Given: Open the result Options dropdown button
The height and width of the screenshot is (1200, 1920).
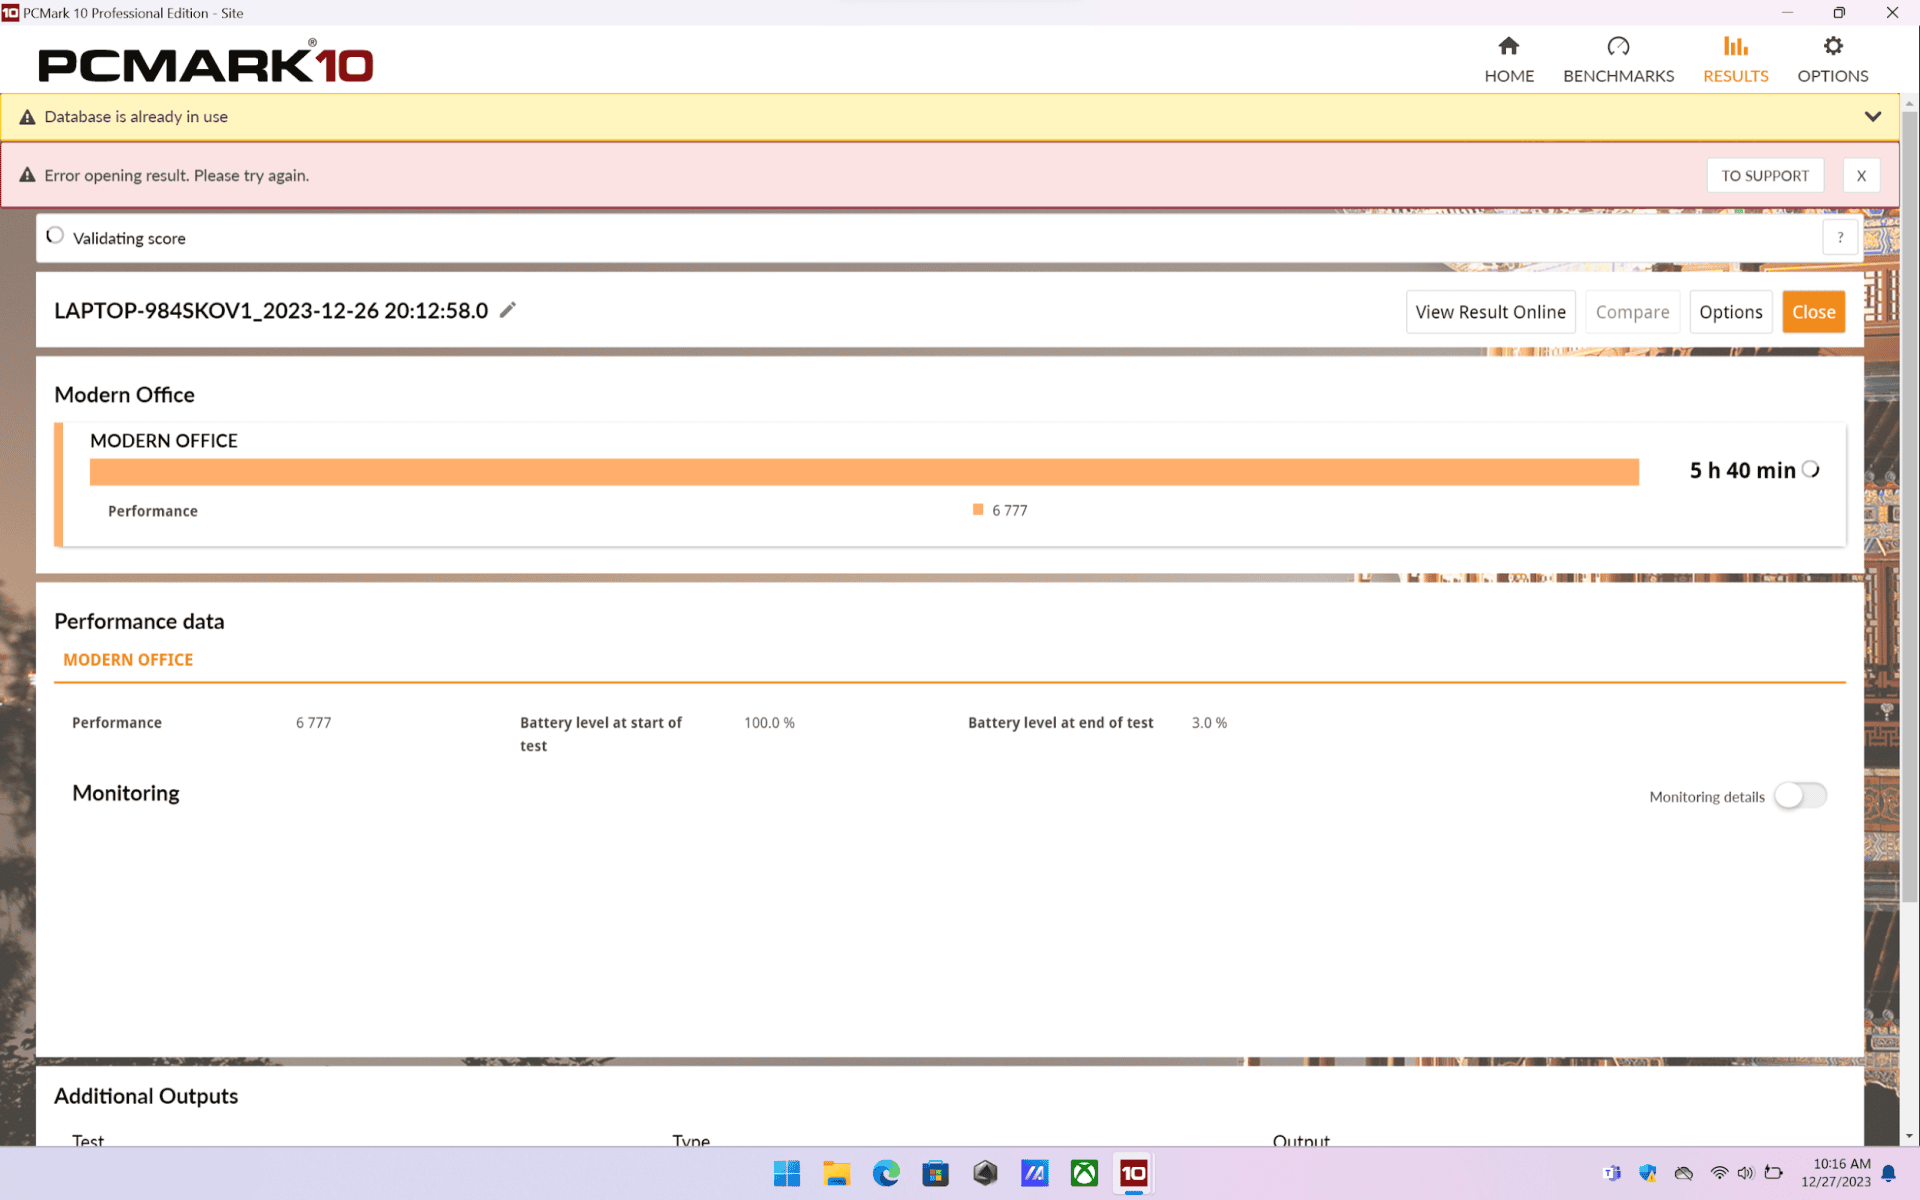Looking at the screenshot, I should coord(1730,312).
